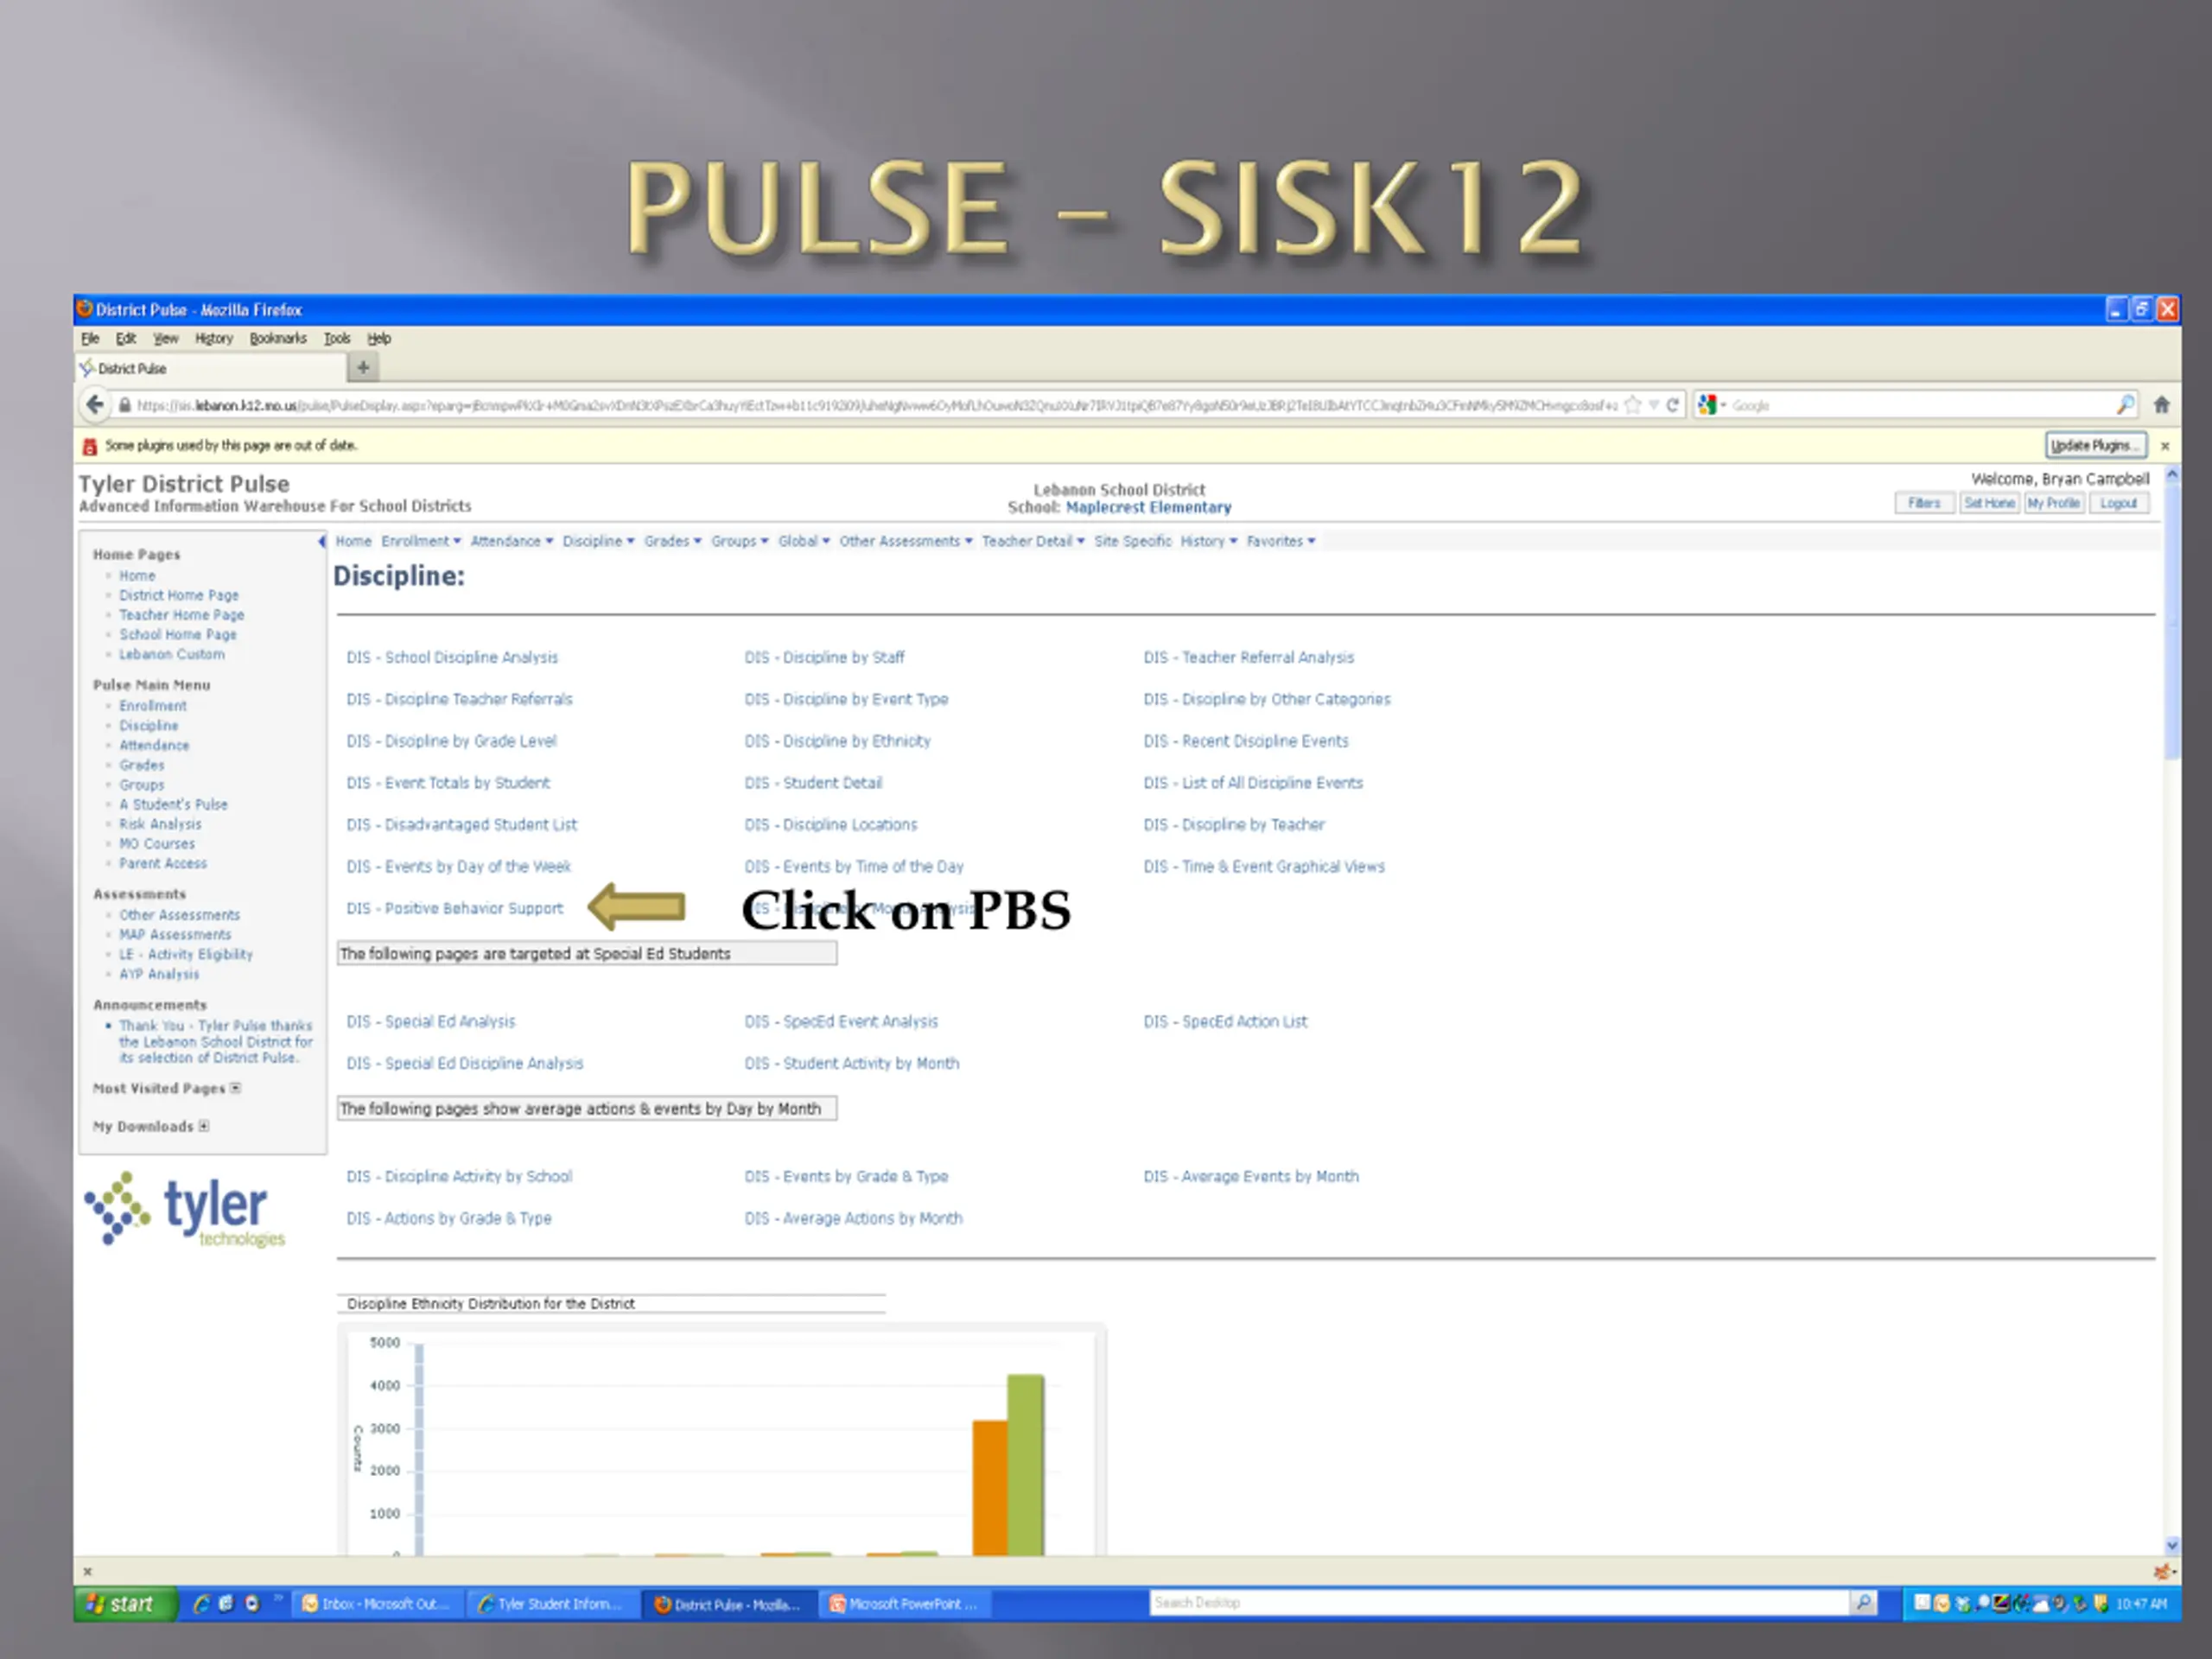Click the Windows Start button

125,1604
